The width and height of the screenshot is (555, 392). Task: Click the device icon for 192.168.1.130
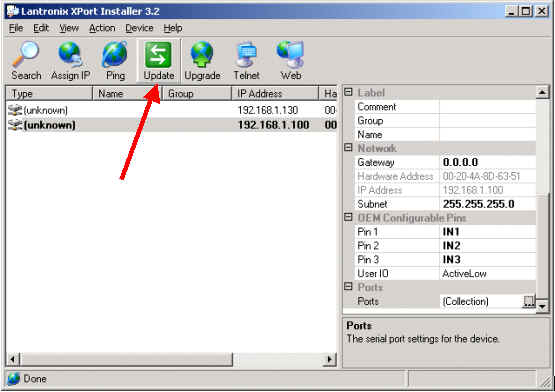point(15,110)
